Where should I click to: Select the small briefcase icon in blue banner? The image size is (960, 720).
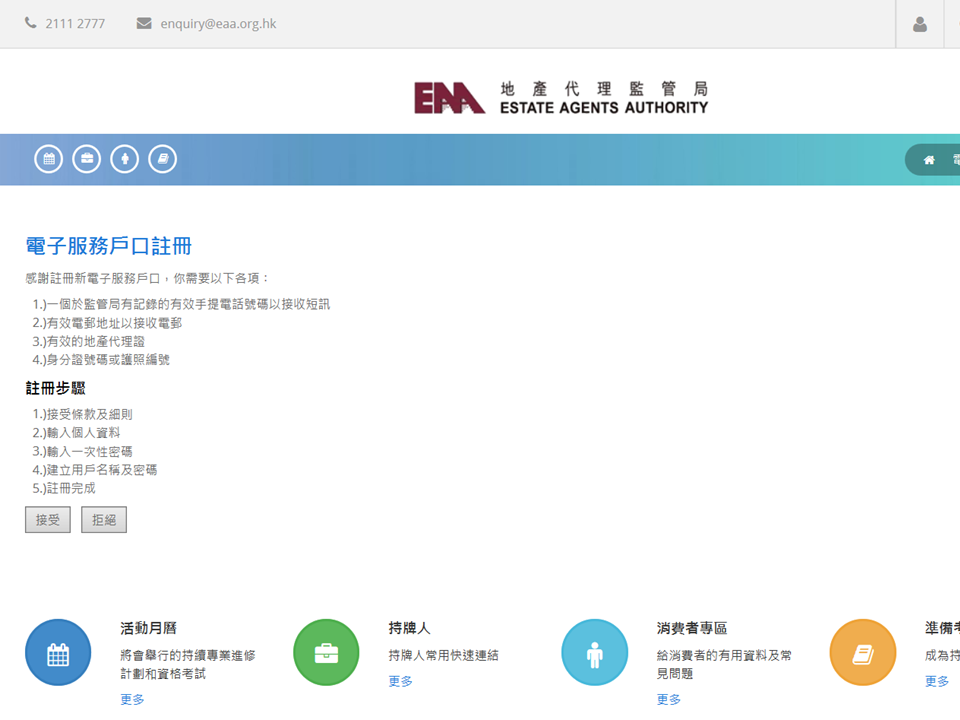pyautogui.click(x=87, y=159)
